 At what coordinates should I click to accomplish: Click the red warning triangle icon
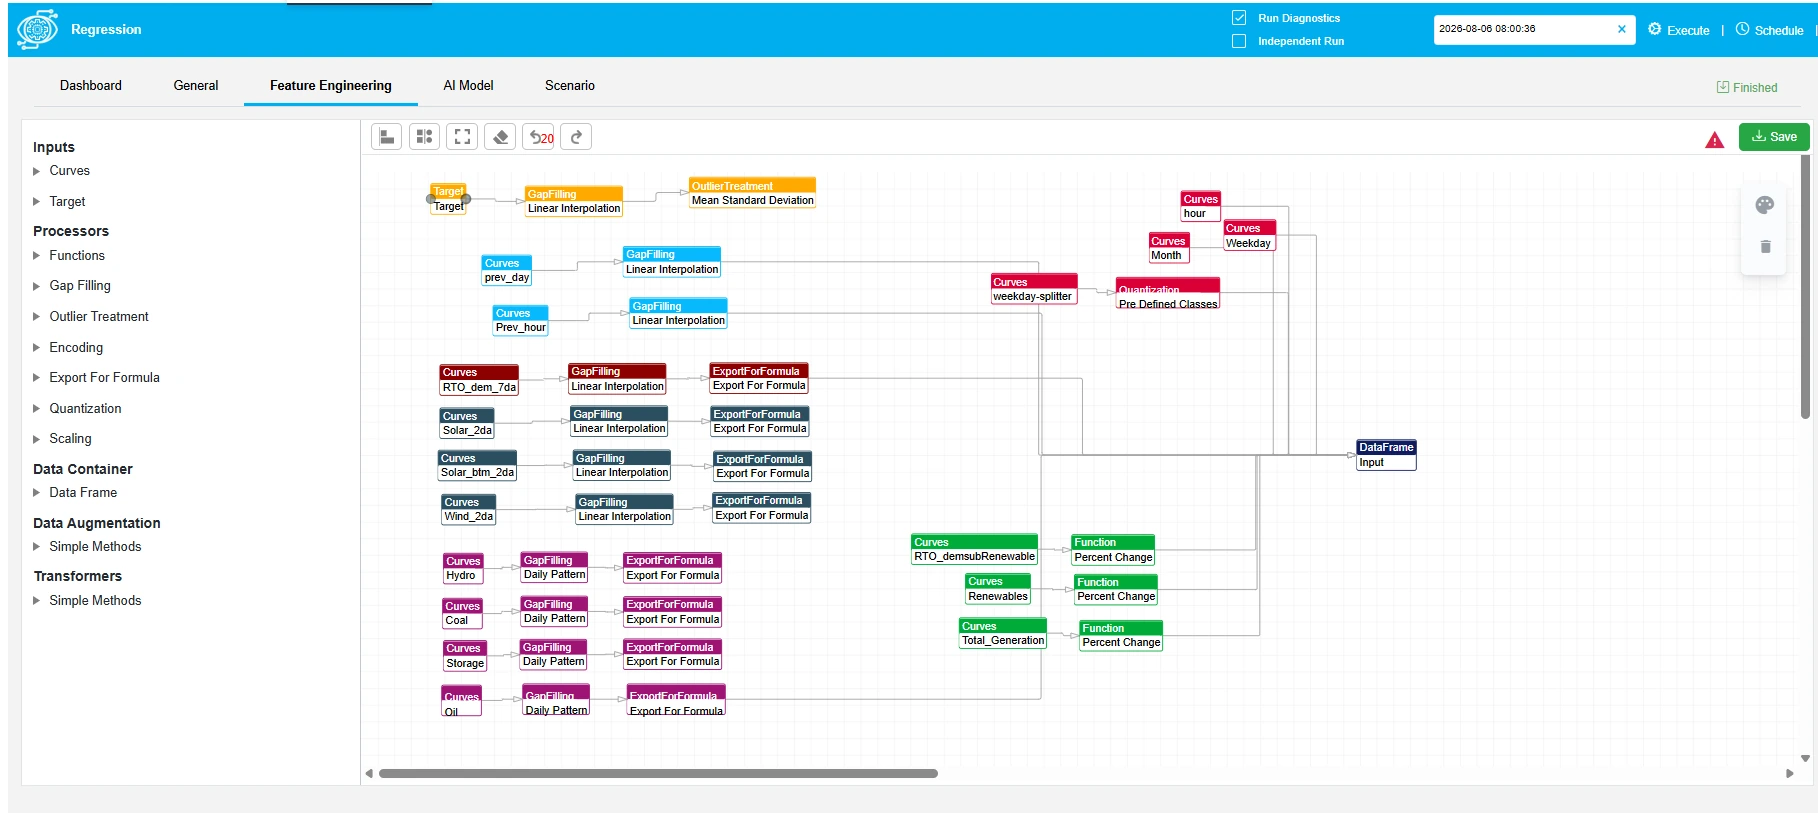click(x=1714, y=140)
